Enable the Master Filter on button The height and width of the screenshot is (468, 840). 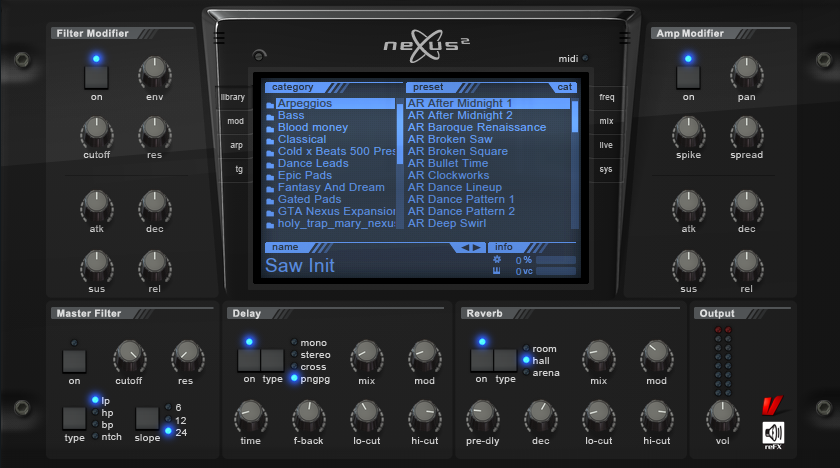click(74, 359)
